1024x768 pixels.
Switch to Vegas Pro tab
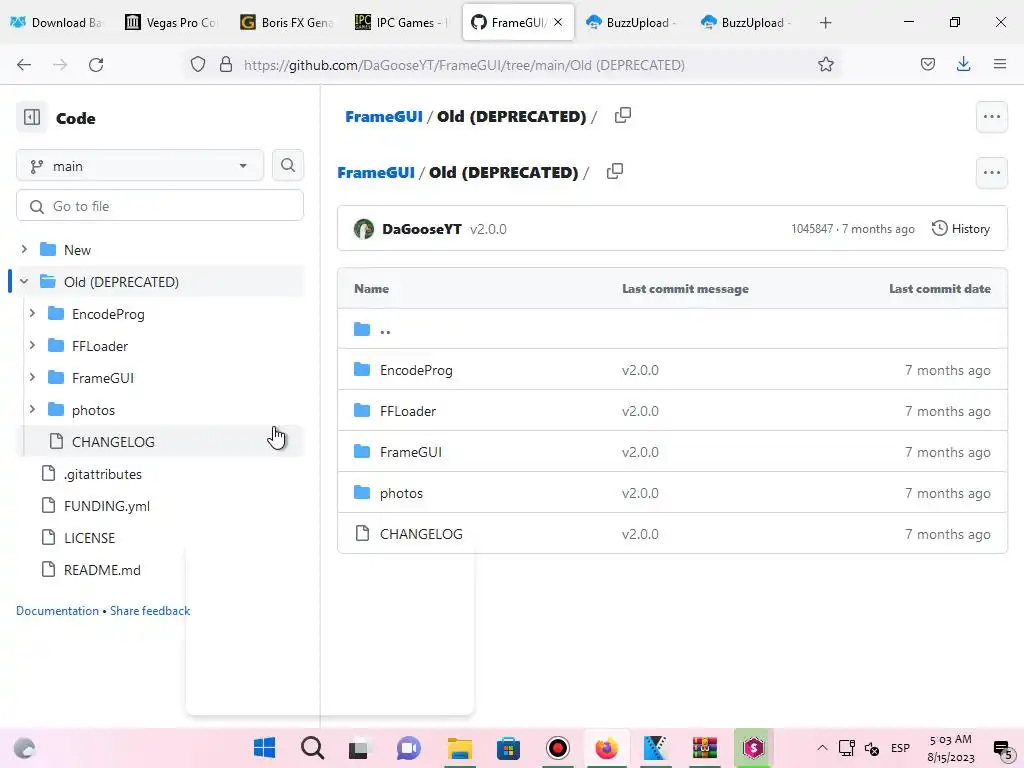[x=171, y=22]
